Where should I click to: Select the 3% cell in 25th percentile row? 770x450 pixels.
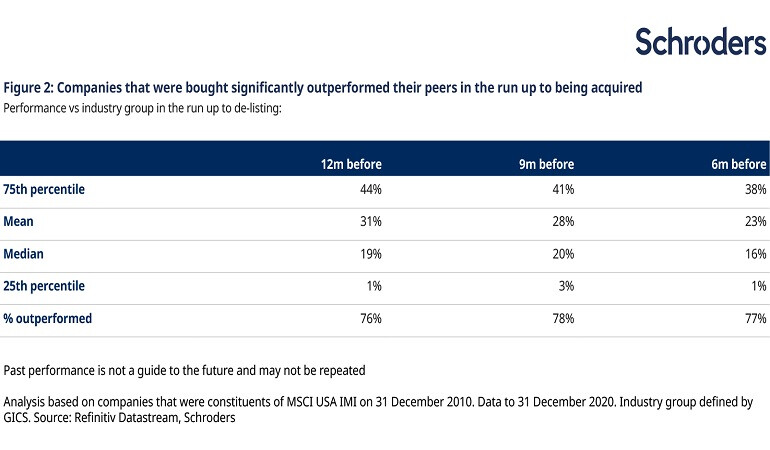566,286
